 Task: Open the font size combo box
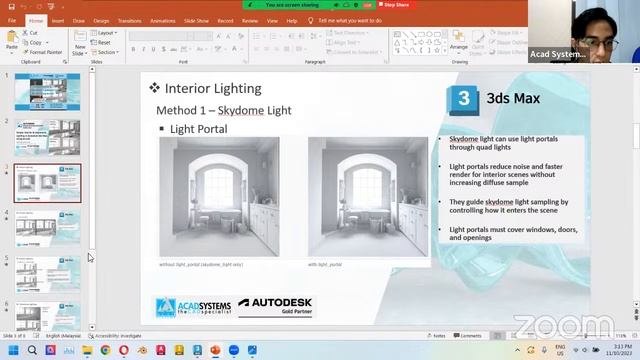pyautogui.click(x=203, y=36)
